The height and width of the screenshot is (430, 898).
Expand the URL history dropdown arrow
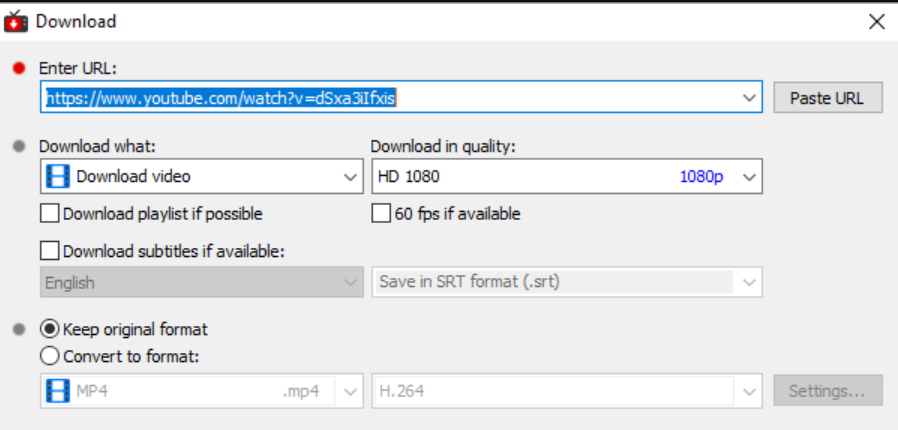pyautogui.click(x=749, y=97)
